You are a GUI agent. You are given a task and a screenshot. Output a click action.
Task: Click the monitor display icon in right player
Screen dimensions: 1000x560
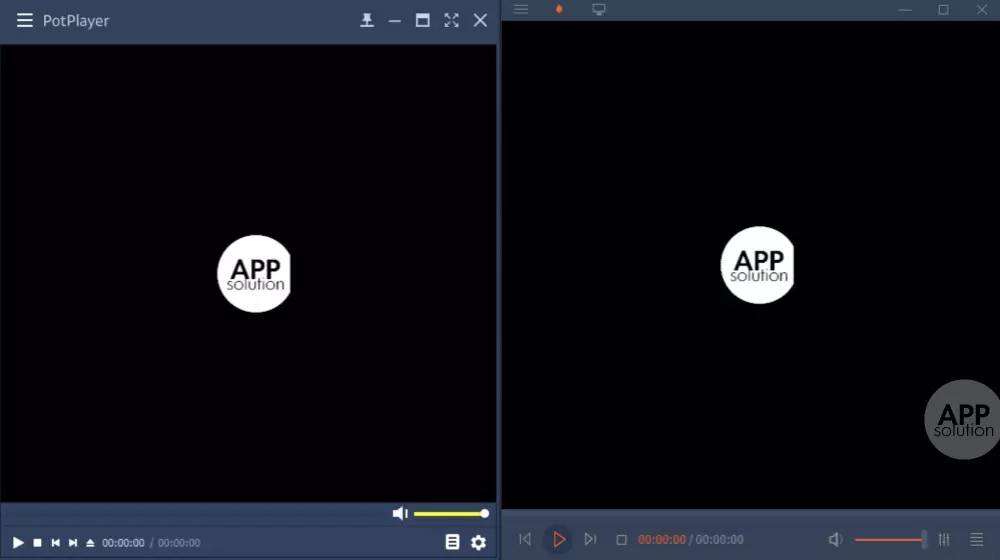click(598, 9)
